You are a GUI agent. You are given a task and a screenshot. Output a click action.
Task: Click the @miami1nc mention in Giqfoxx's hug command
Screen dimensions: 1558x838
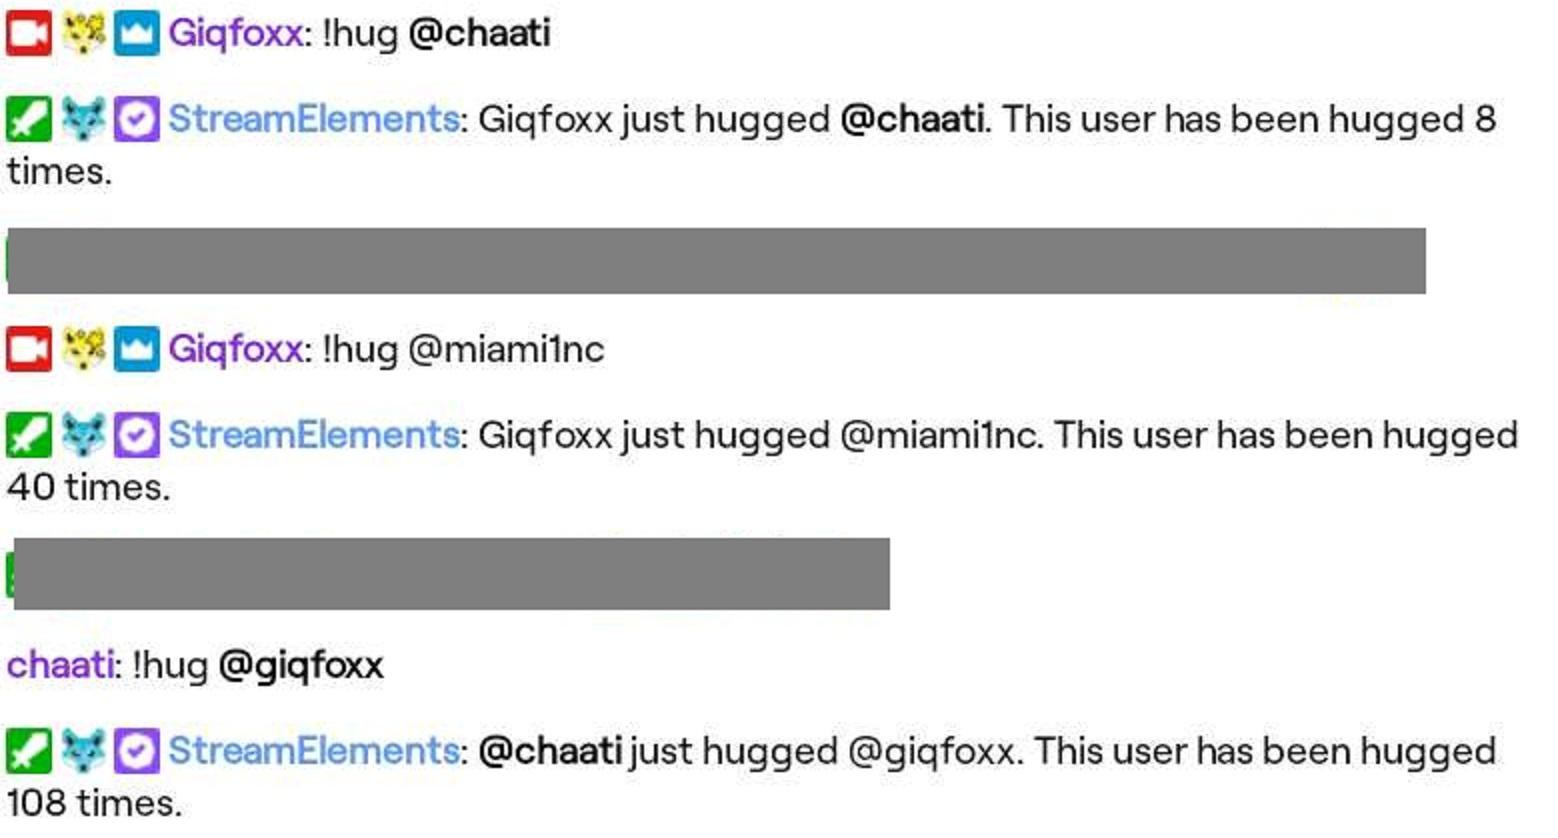[506, 350]
